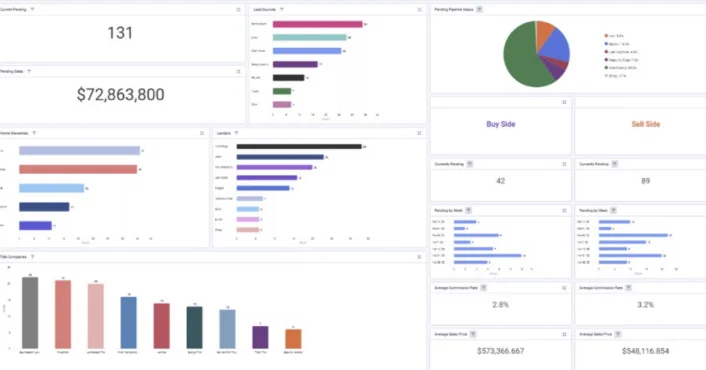This screenshot has height=370, width=706.
Task: Click the teal bar in Lead Sources
Action: coord(310,38)
